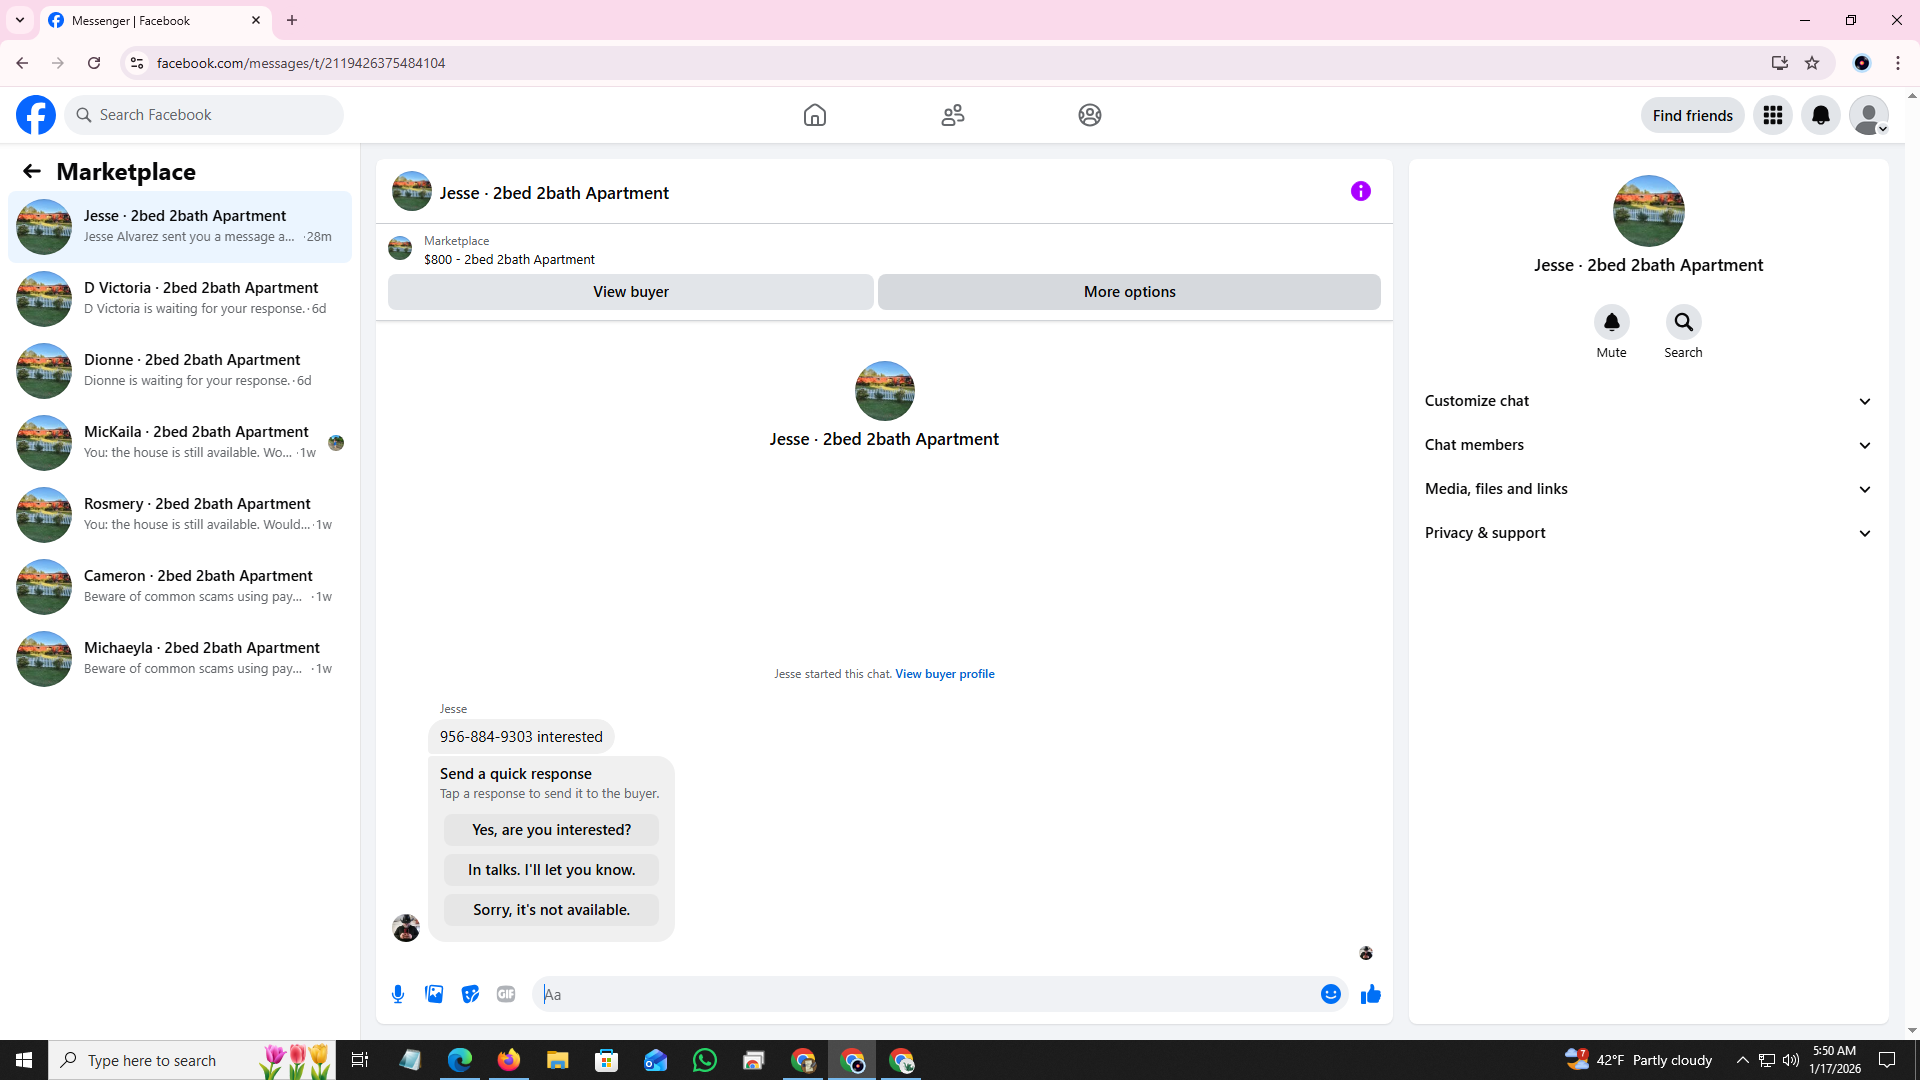Open the sticker picker icon
The height and width of the screenshot is (1080, 1920).
coord(470,994)
